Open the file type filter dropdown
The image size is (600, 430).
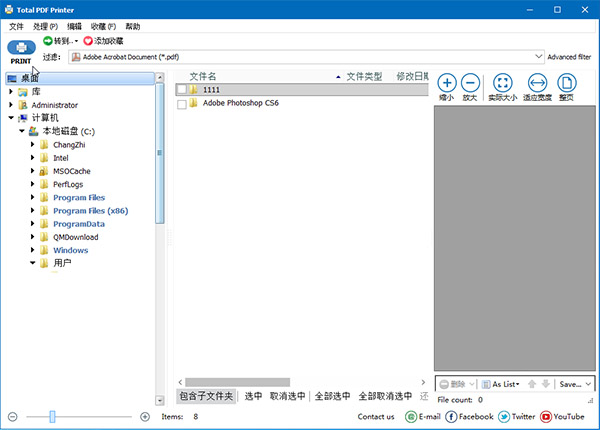(x=540, y=57)
